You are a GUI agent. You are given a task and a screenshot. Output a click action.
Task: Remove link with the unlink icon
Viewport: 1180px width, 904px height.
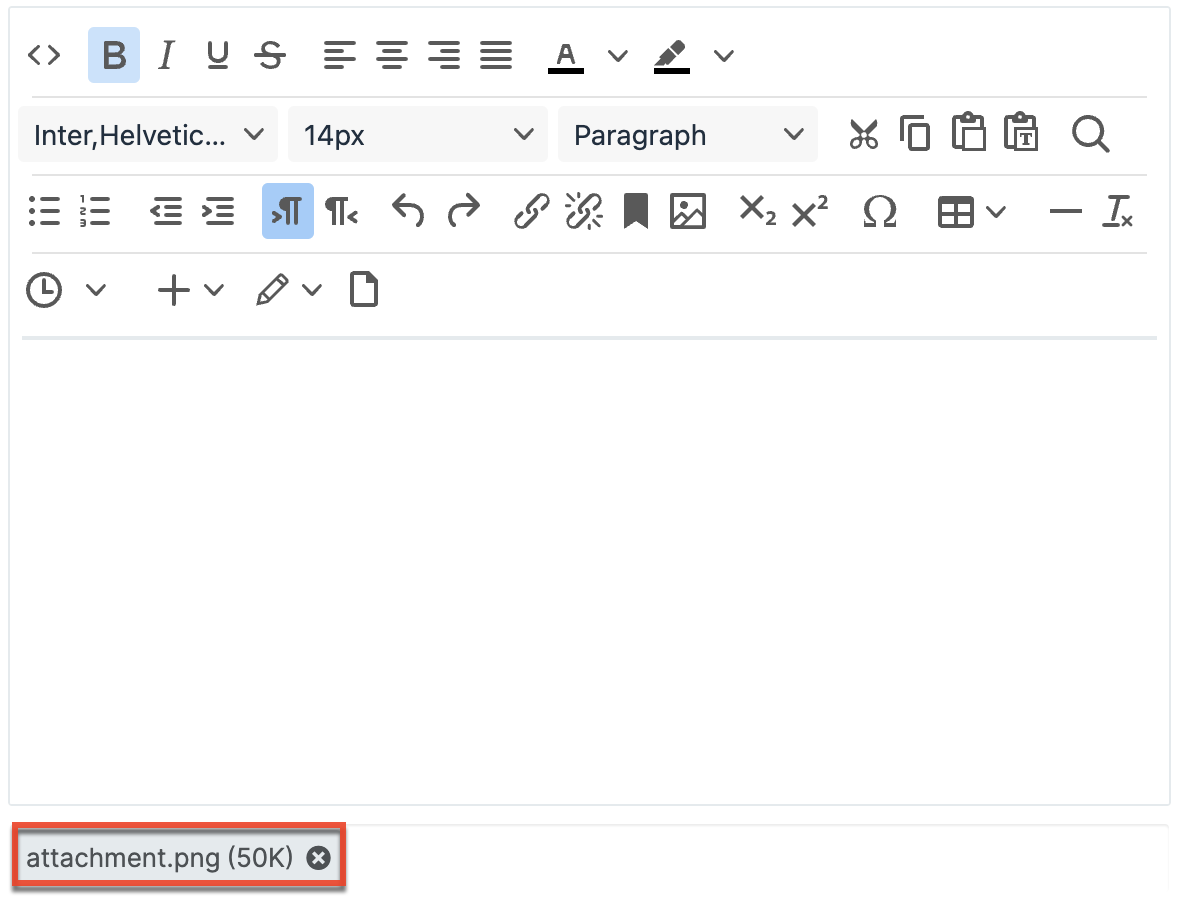[x=583, y=211]
